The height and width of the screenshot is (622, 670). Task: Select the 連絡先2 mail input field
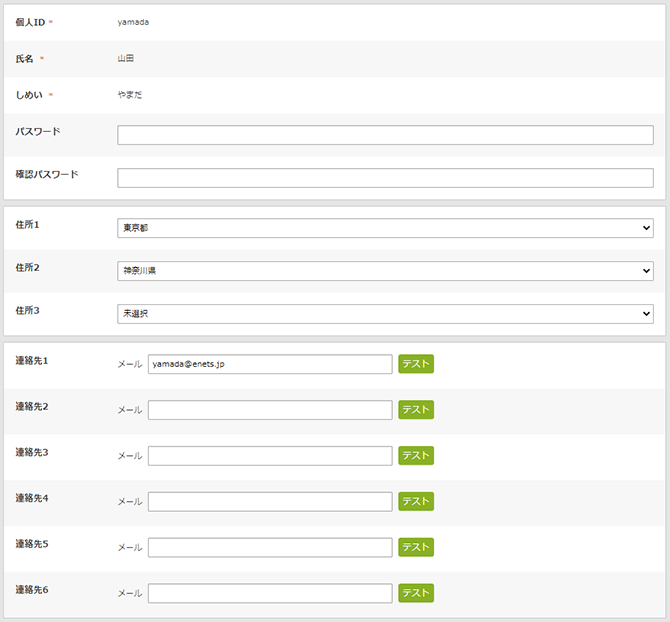coord(270,410)
